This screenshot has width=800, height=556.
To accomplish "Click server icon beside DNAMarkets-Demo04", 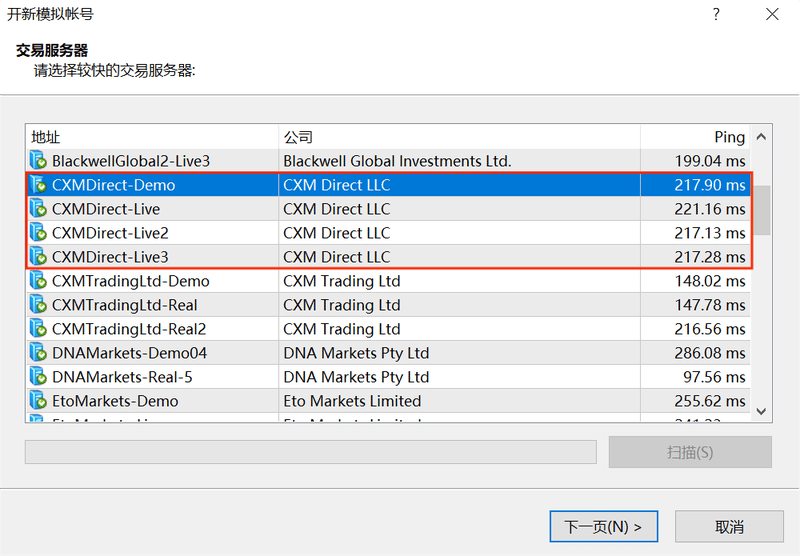I will point(38,352).
